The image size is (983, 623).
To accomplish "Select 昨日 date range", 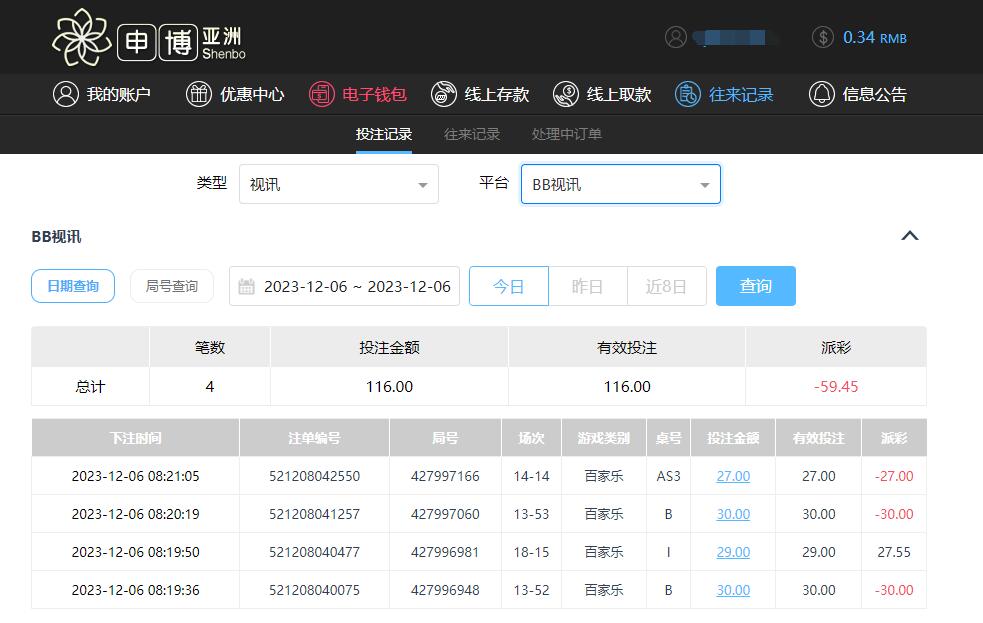I will 587,286.
